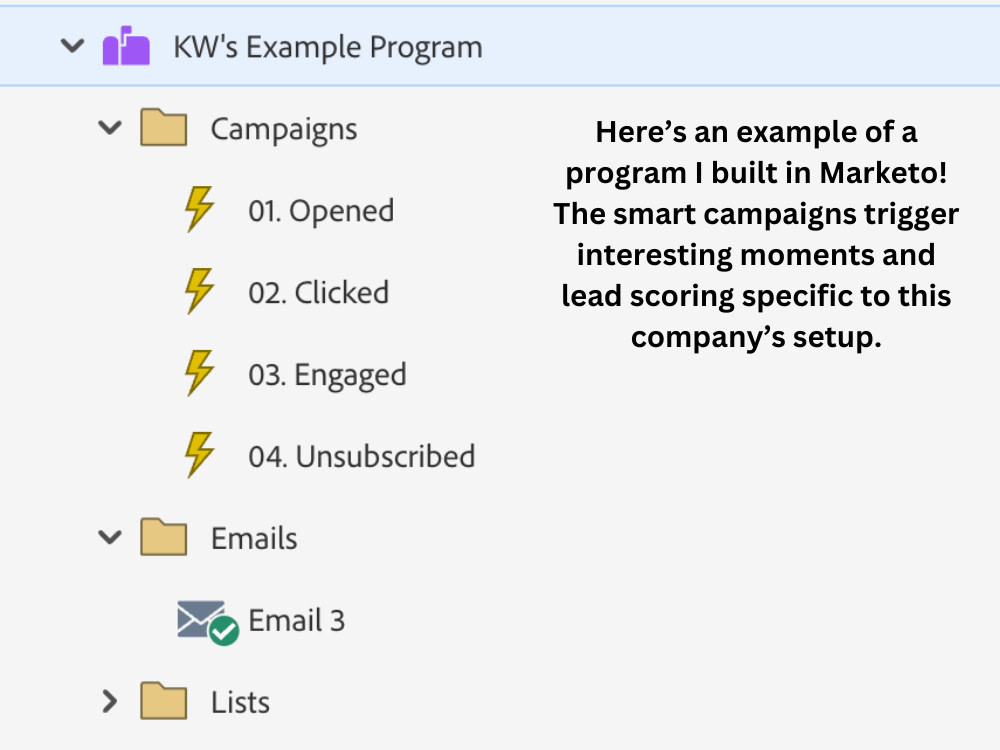Click the lightning bolt icon for 04. Unsubscribed

(x=199, y=455)
